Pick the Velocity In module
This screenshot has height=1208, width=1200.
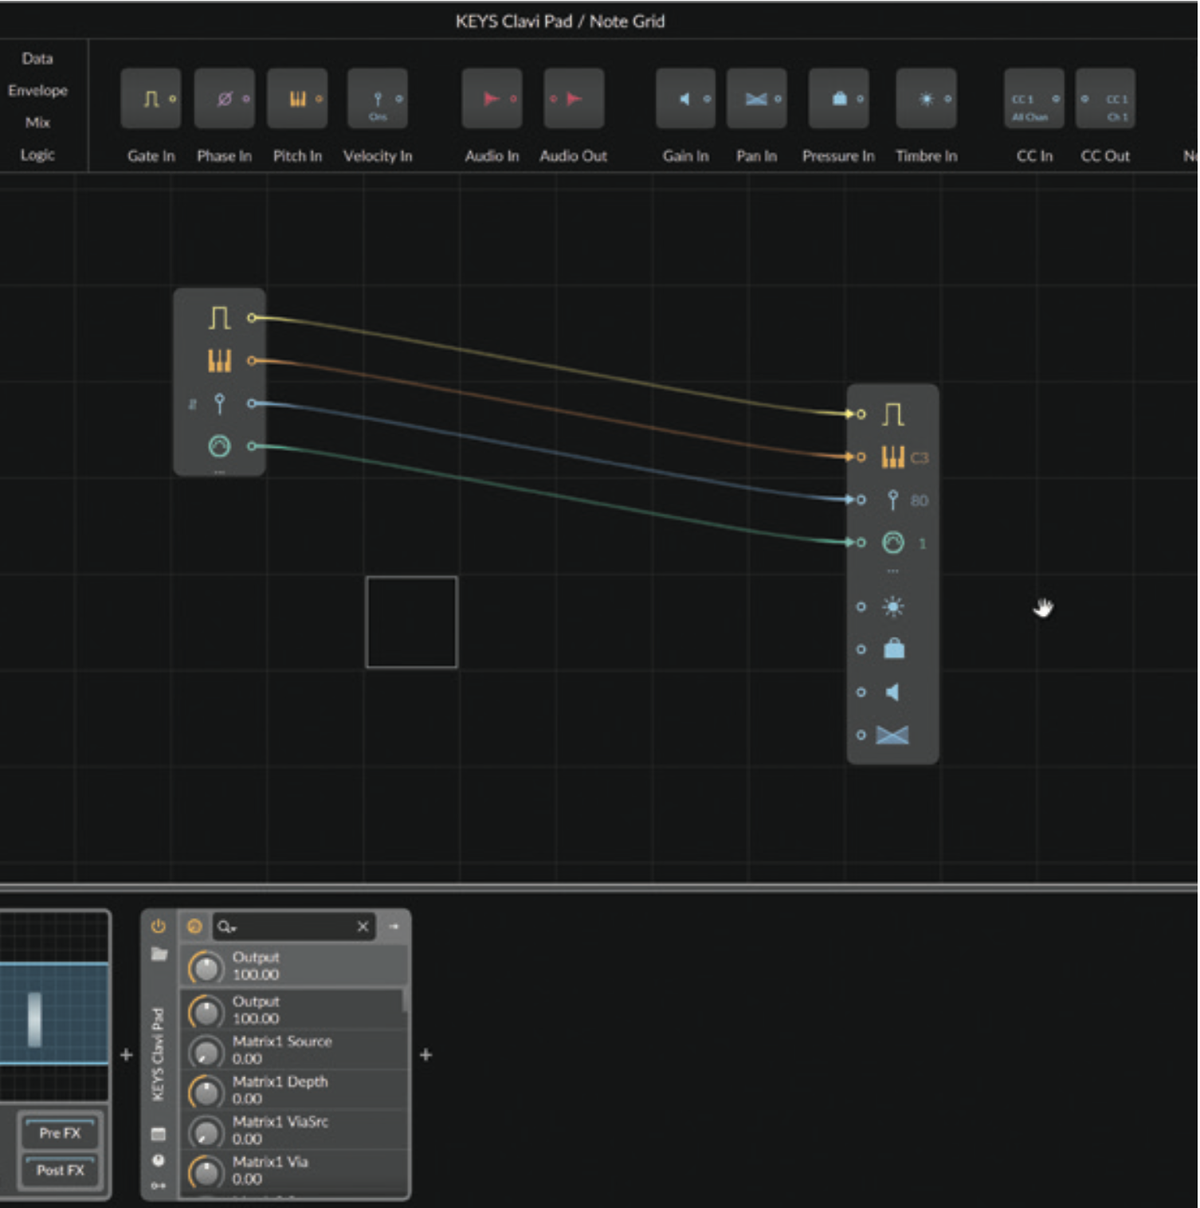pos(377,98)
